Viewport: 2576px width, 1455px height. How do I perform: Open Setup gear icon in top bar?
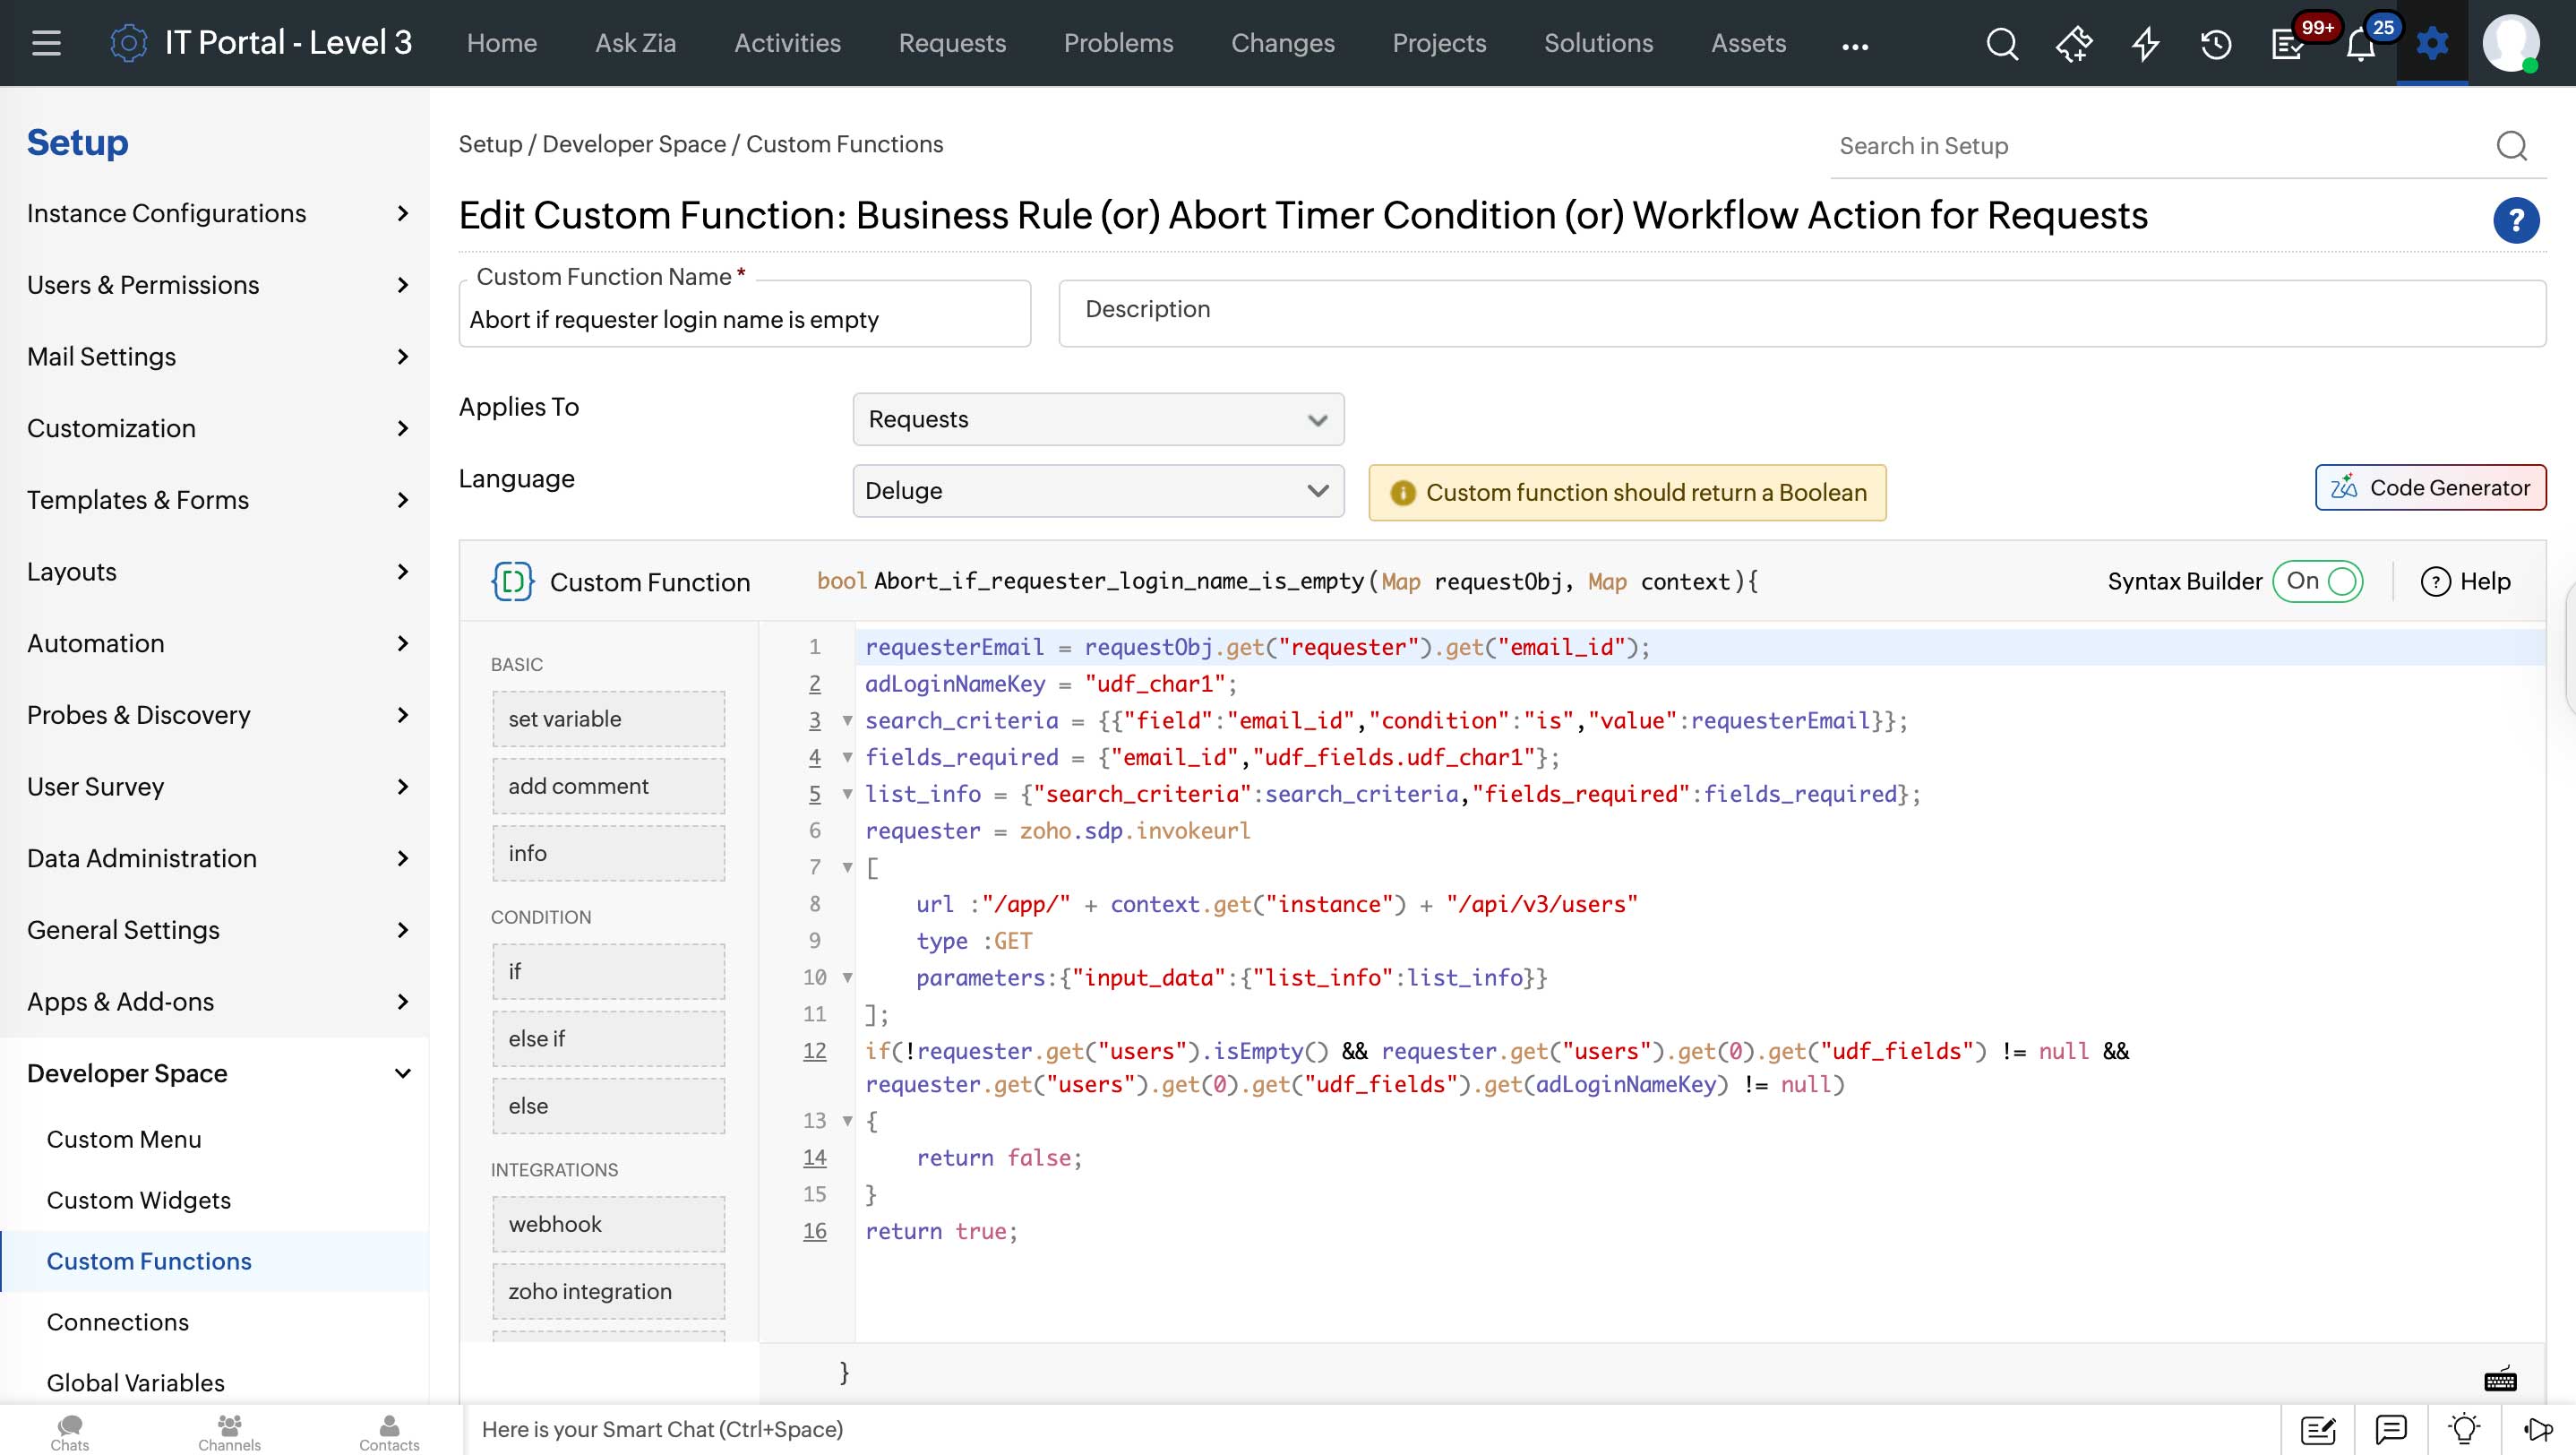pyautogui.click(x=2432, y=43)
